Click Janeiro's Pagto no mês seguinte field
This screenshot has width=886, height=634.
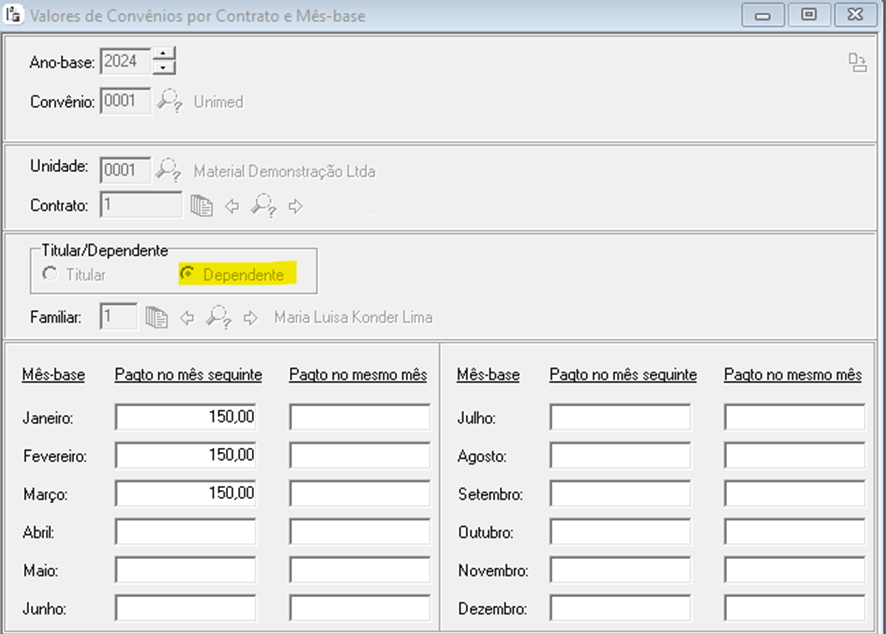pos(186,417)
